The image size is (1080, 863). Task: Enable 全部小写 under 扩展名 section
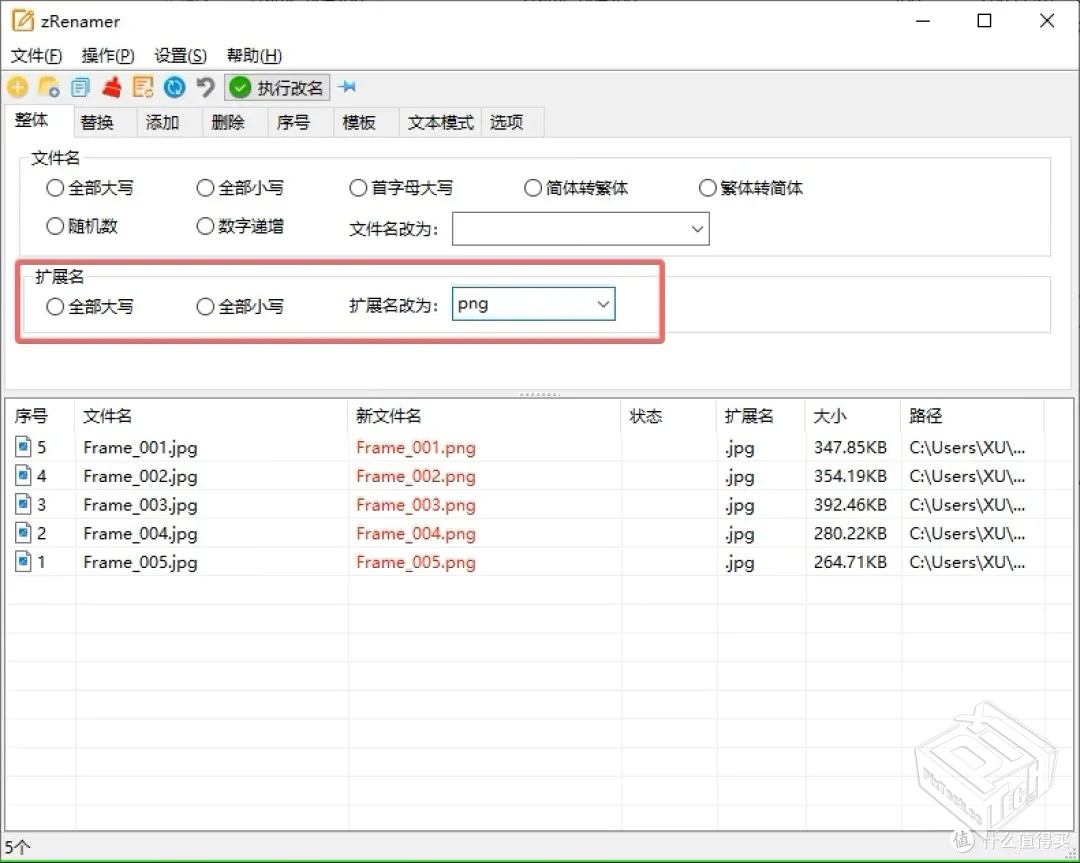click(204, 307)
